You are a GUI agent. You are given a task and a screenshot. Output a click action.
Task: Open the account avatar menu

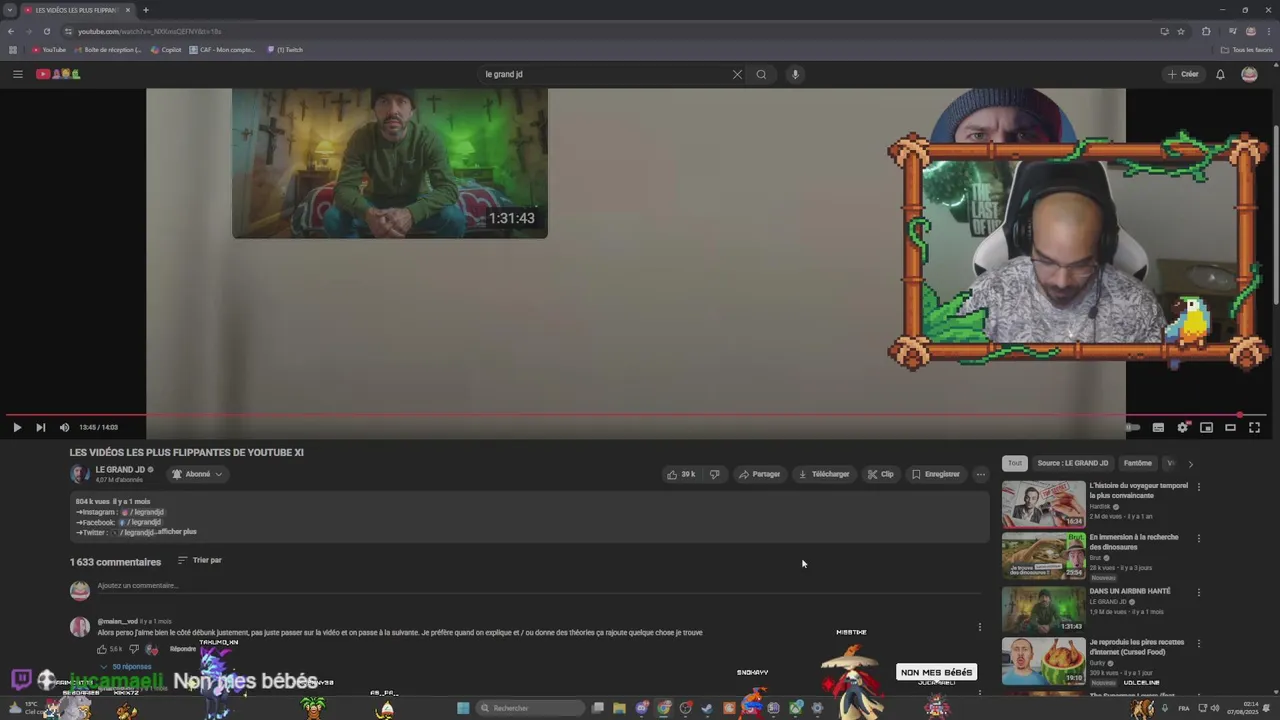[1249, 74]
